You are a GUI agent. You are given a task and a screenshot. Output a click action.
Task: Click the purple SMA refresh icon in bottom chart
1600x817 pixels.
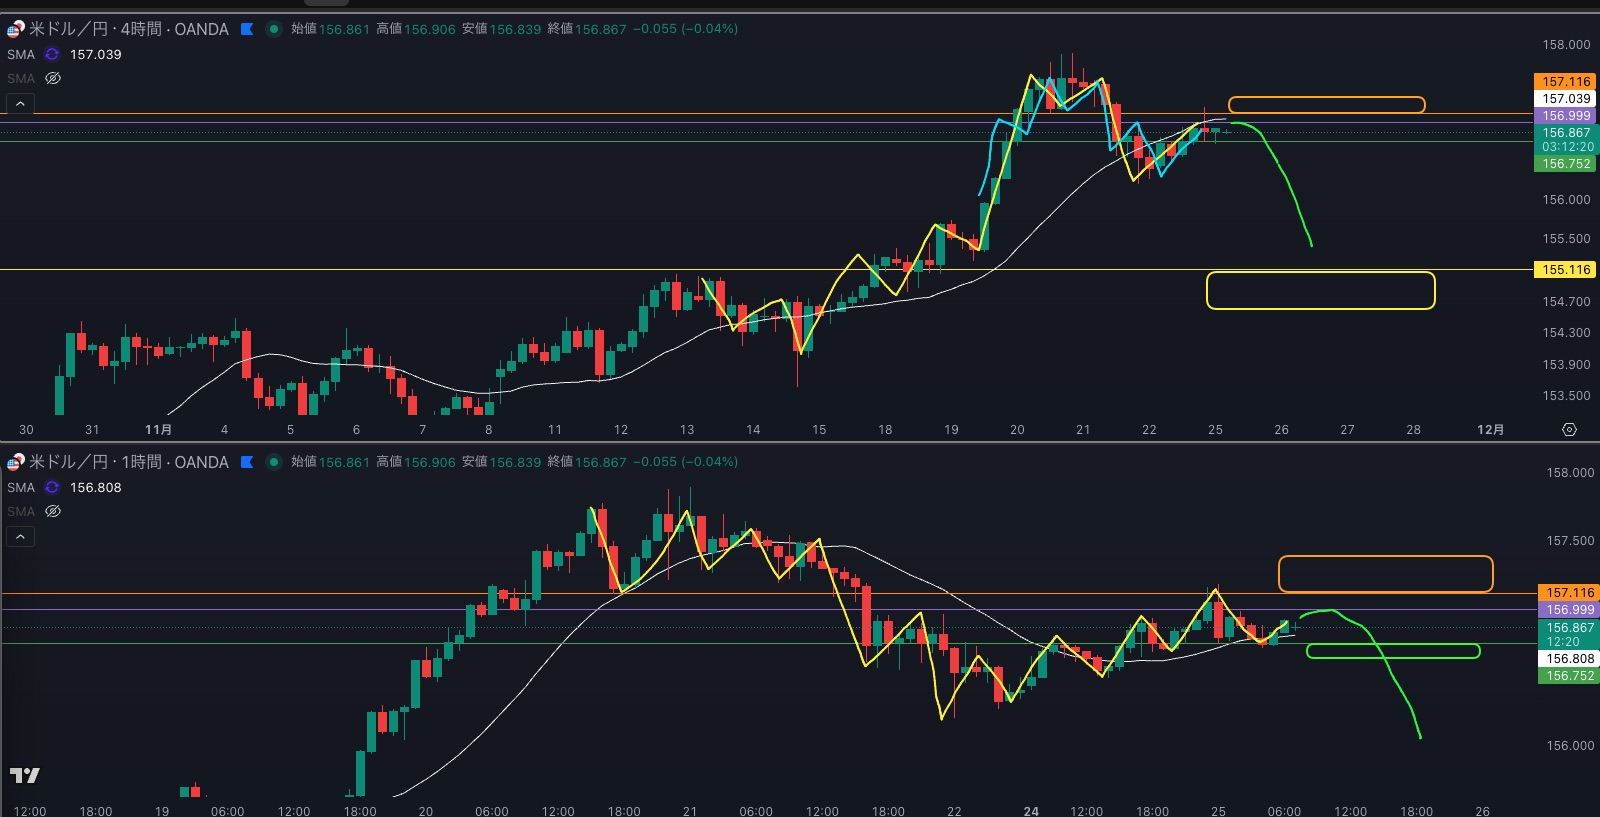[52, 487]
